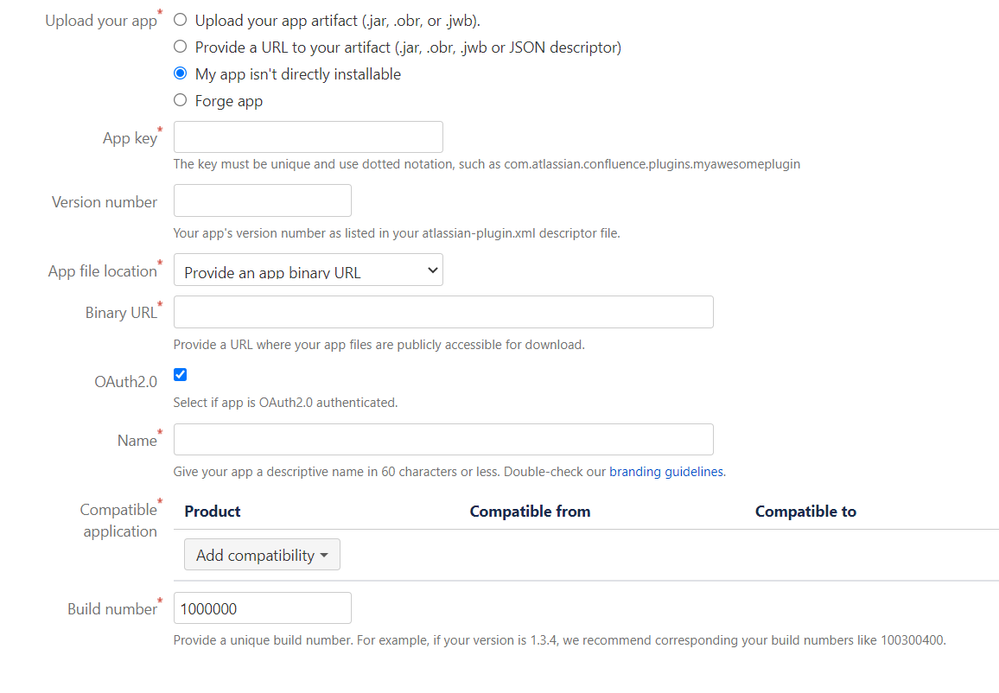This screenshot has height=693, width=999.
Task: Click the "Compatible to" column header
Action: 805,511
